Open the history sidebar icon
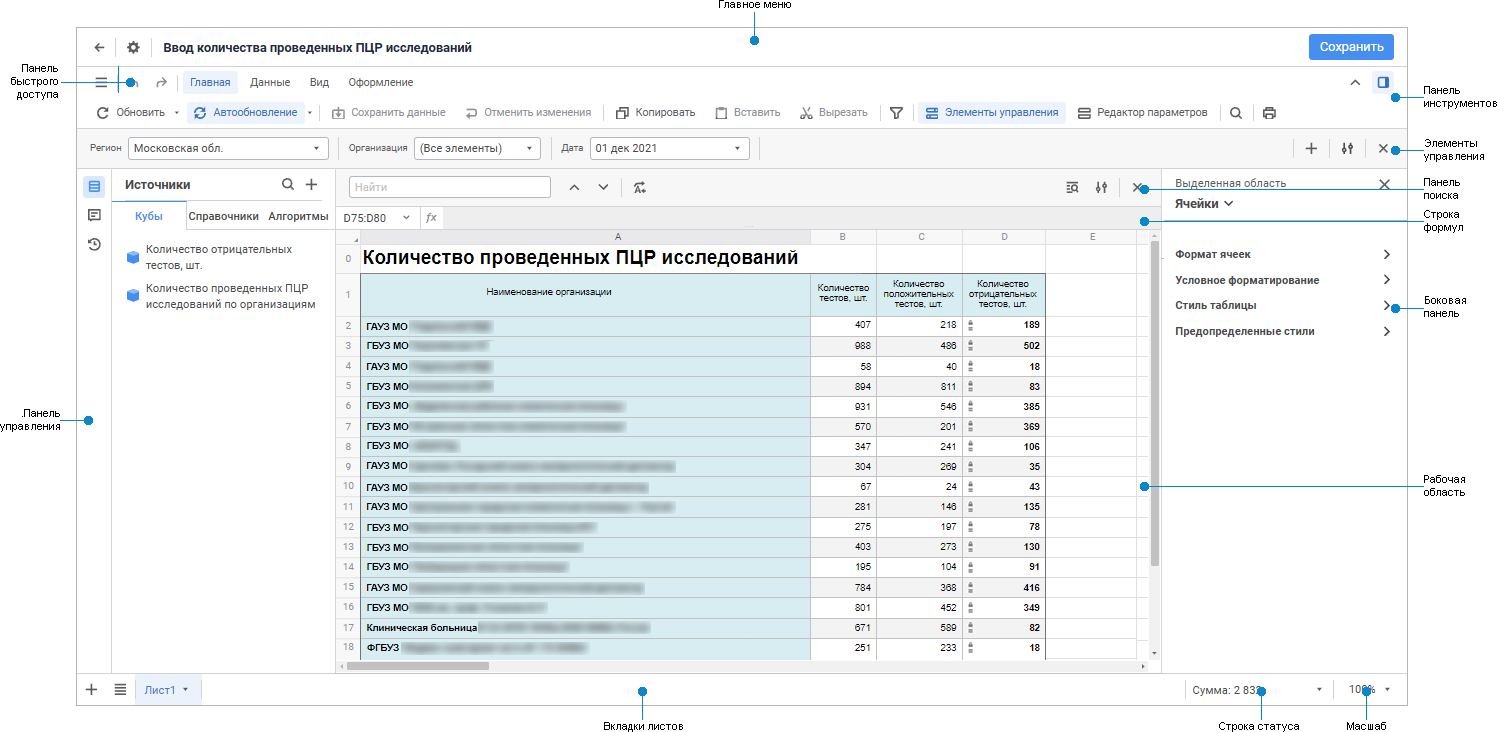The image size is (1497, 732). pos(94,243)
